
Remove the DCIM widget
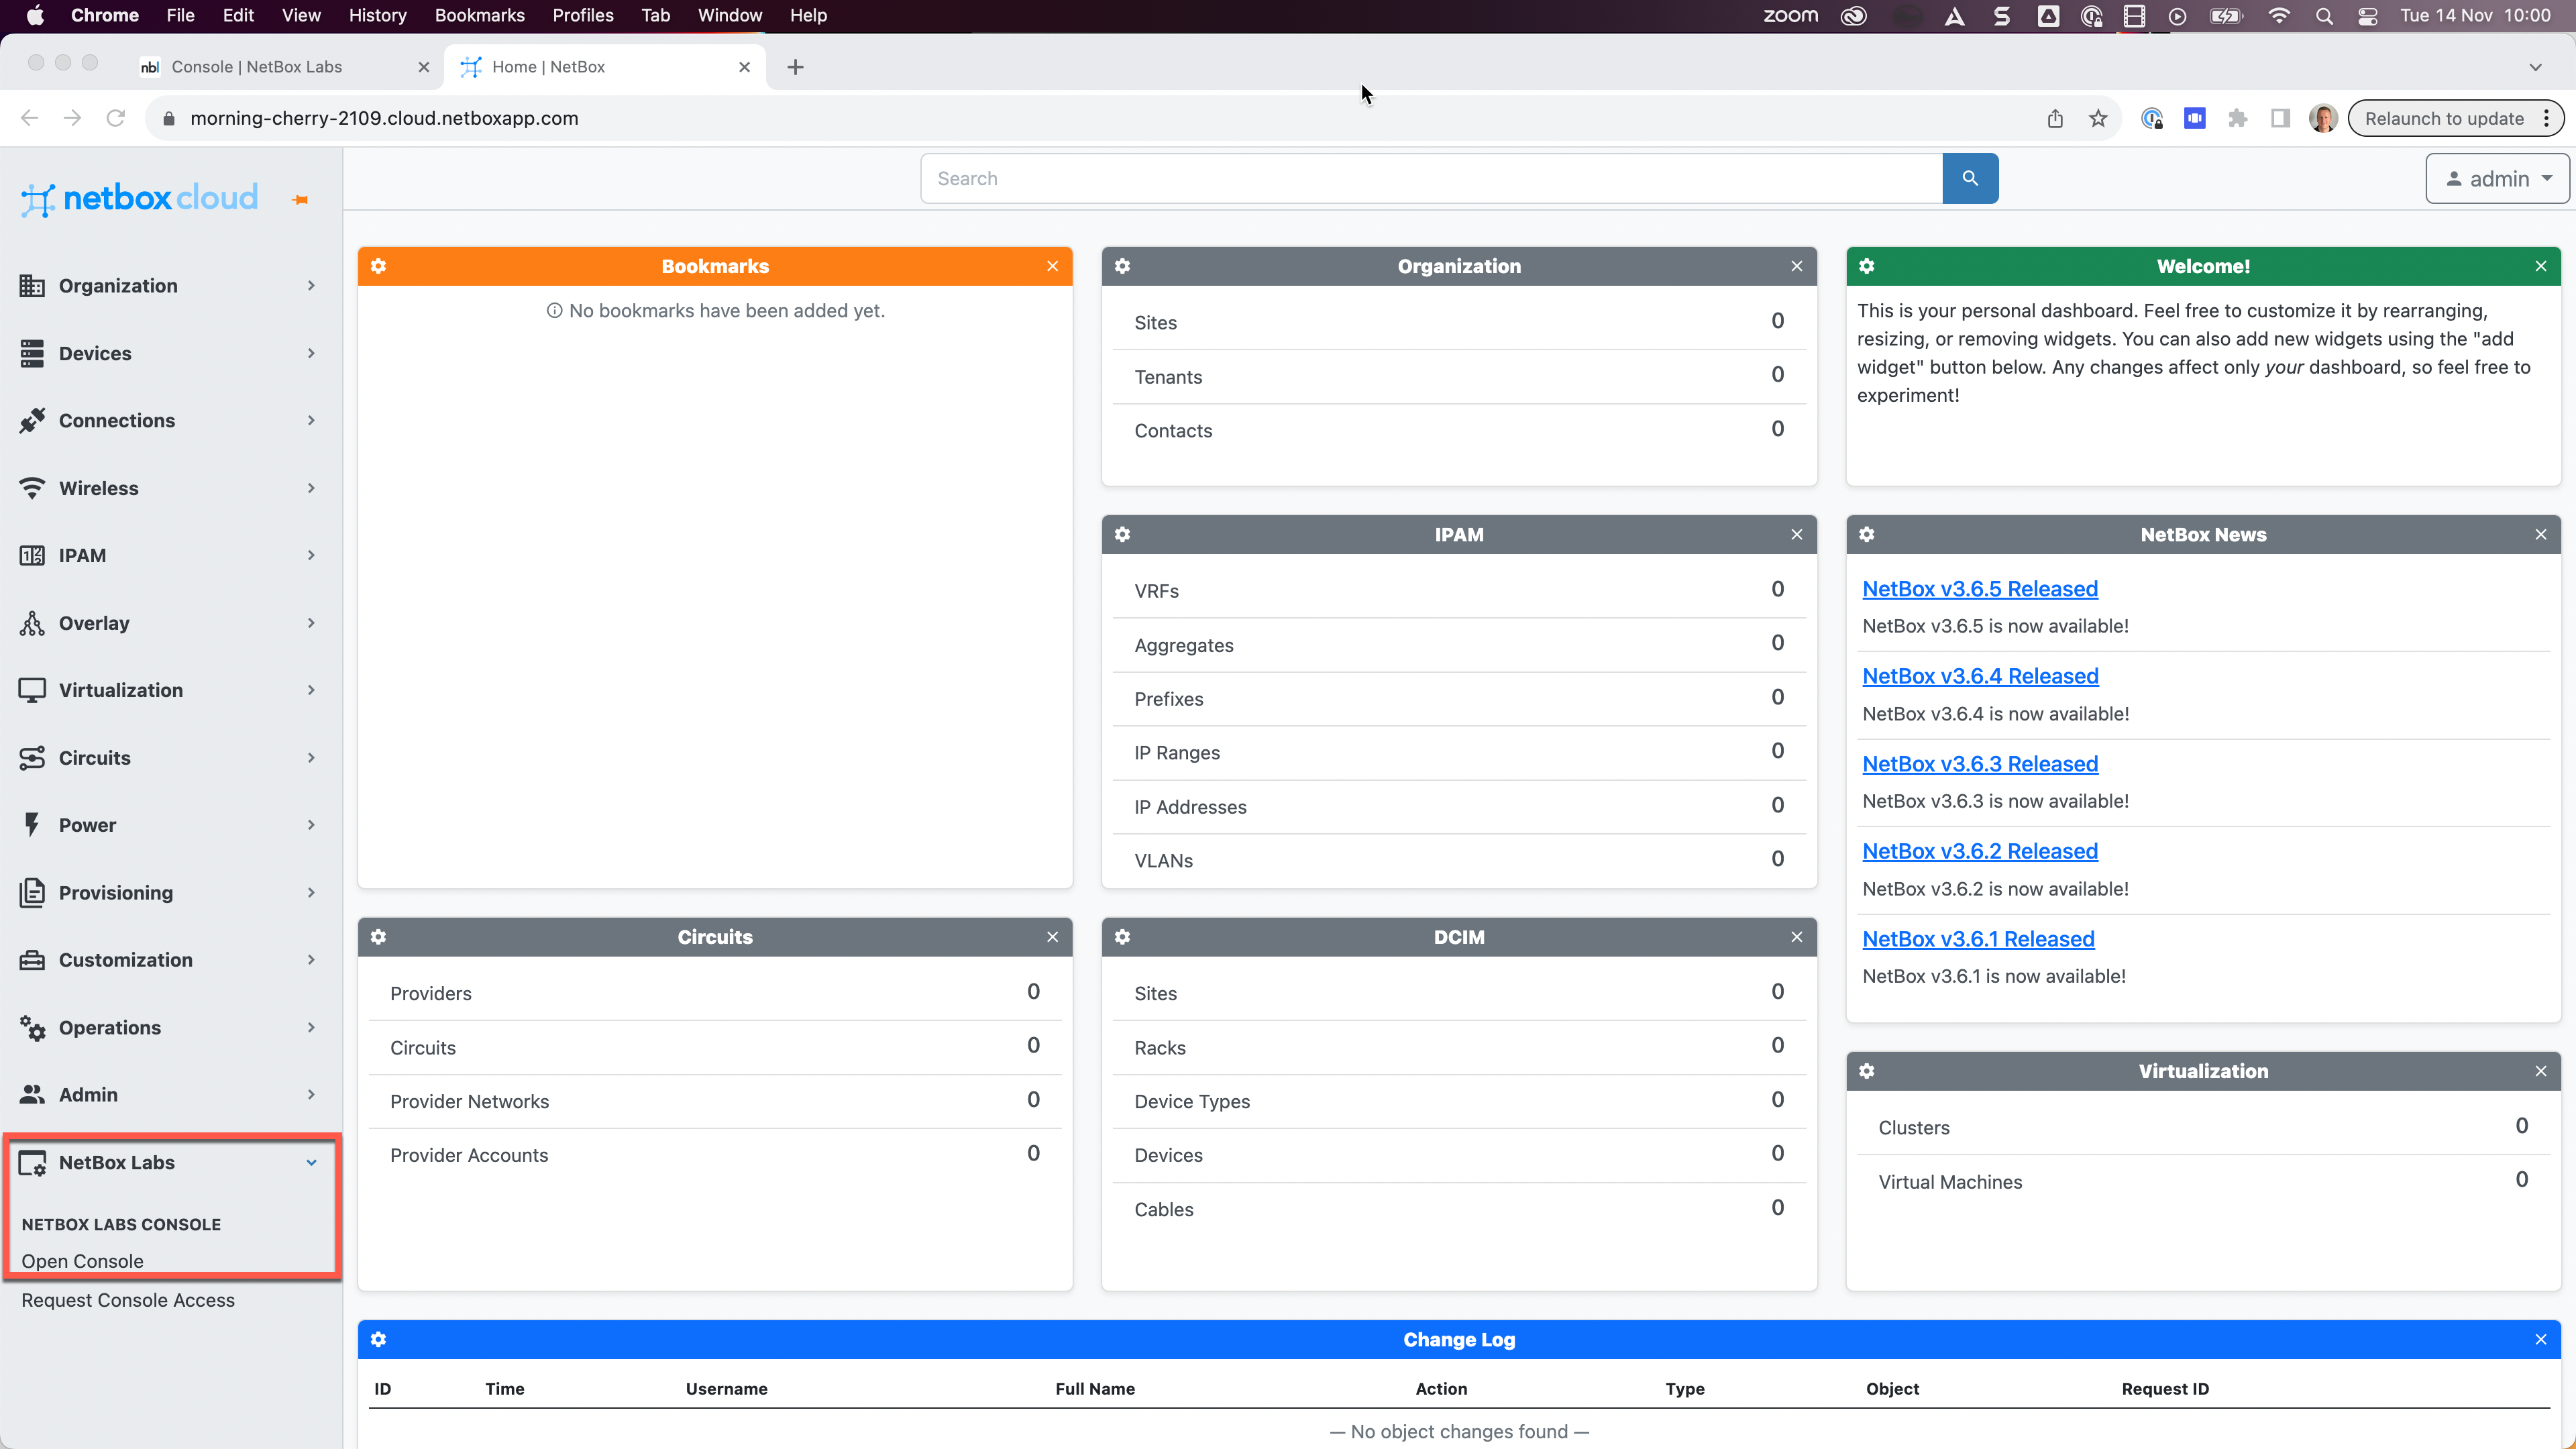[x=1796, y=937]
